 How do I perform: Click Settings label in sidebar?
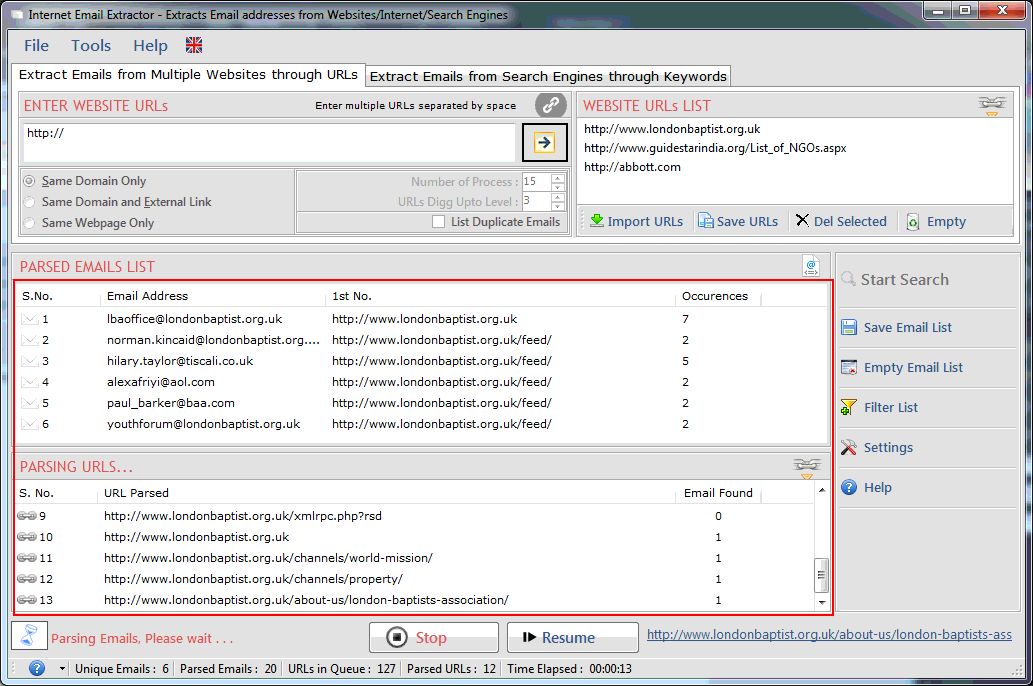[x=888, y=447]
